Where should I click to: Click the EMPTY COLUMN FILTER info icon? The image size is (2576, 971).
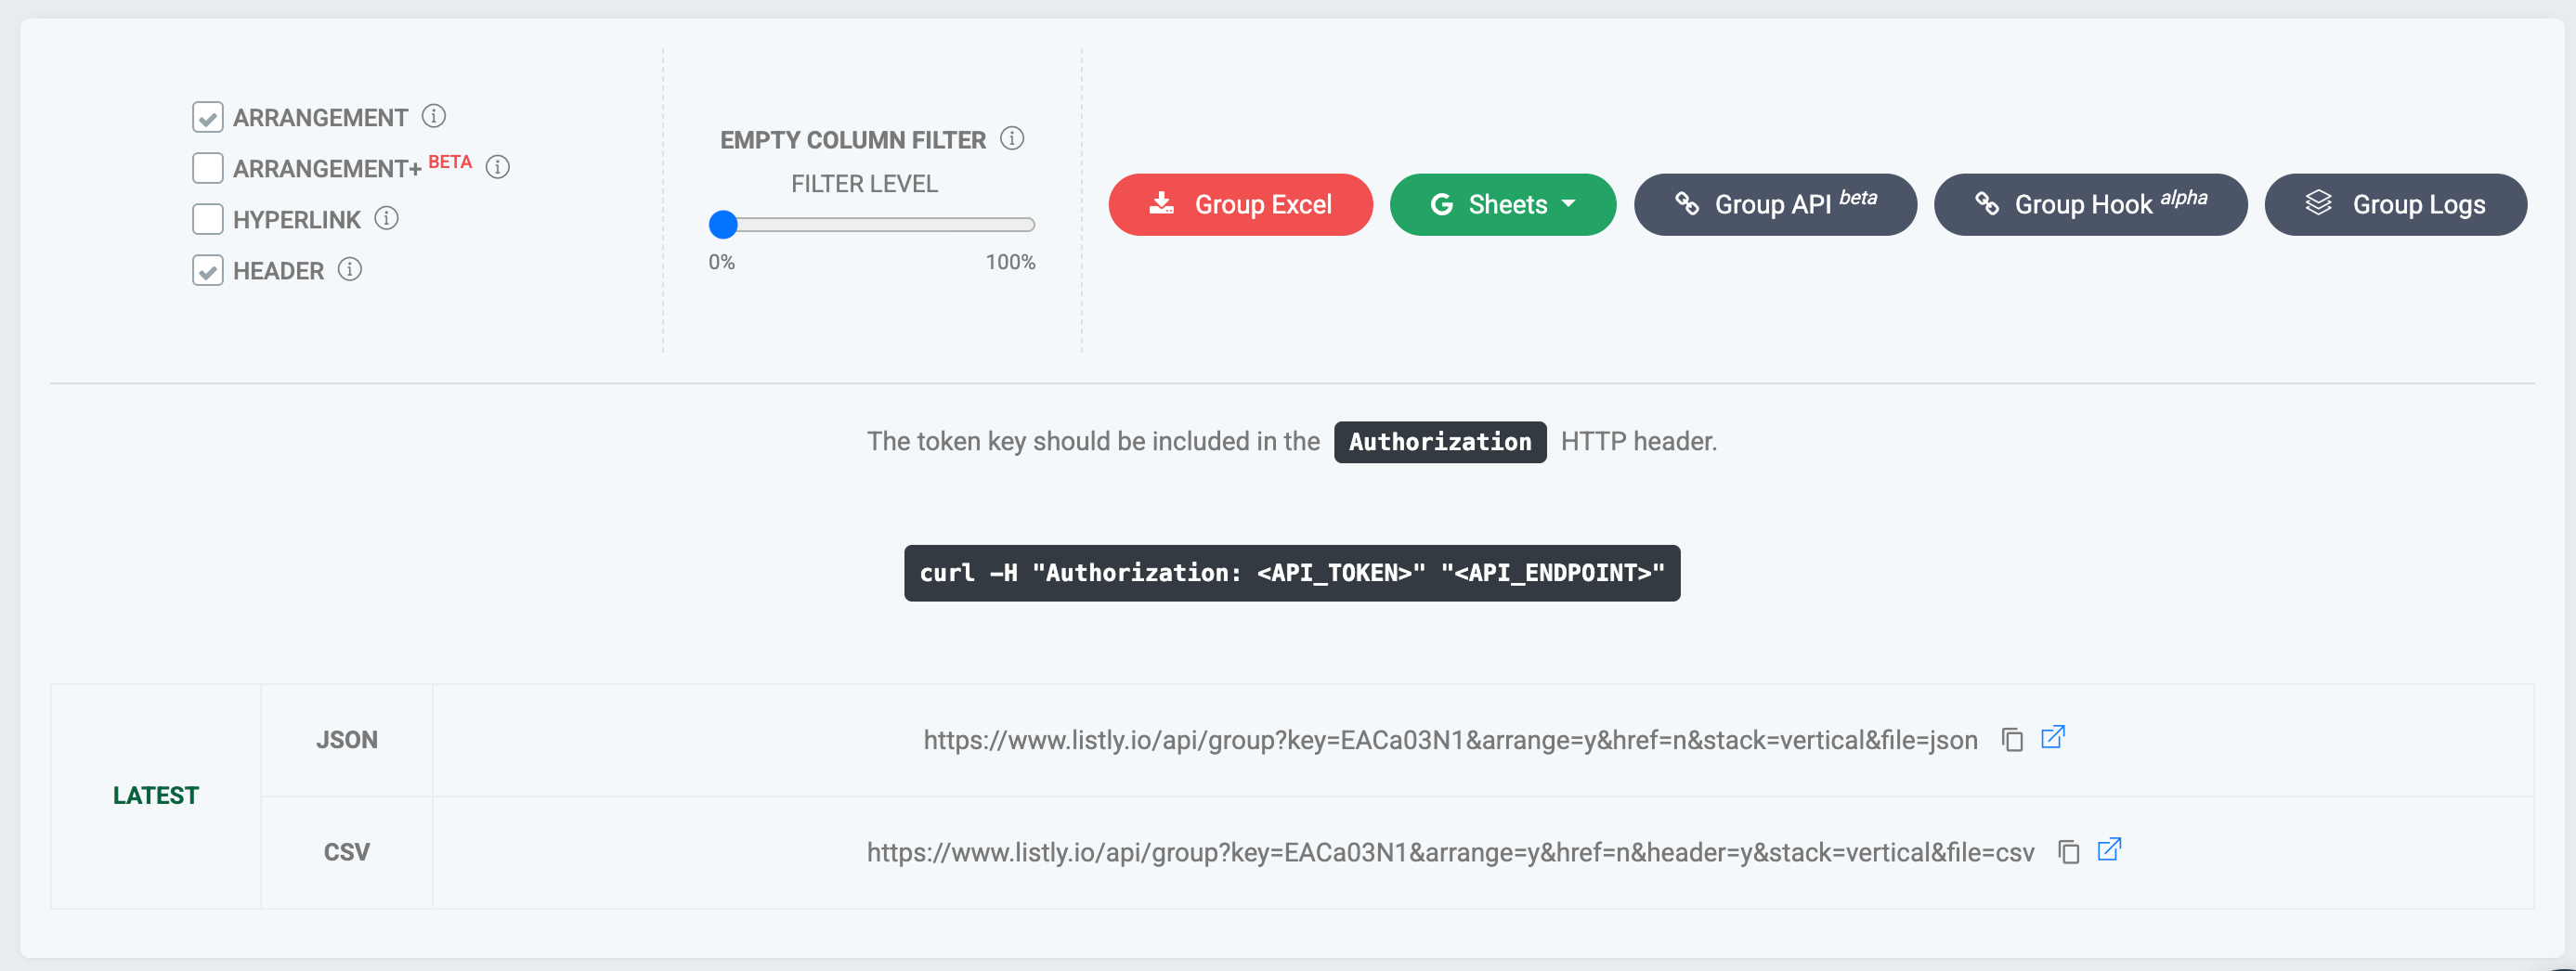1011,138
